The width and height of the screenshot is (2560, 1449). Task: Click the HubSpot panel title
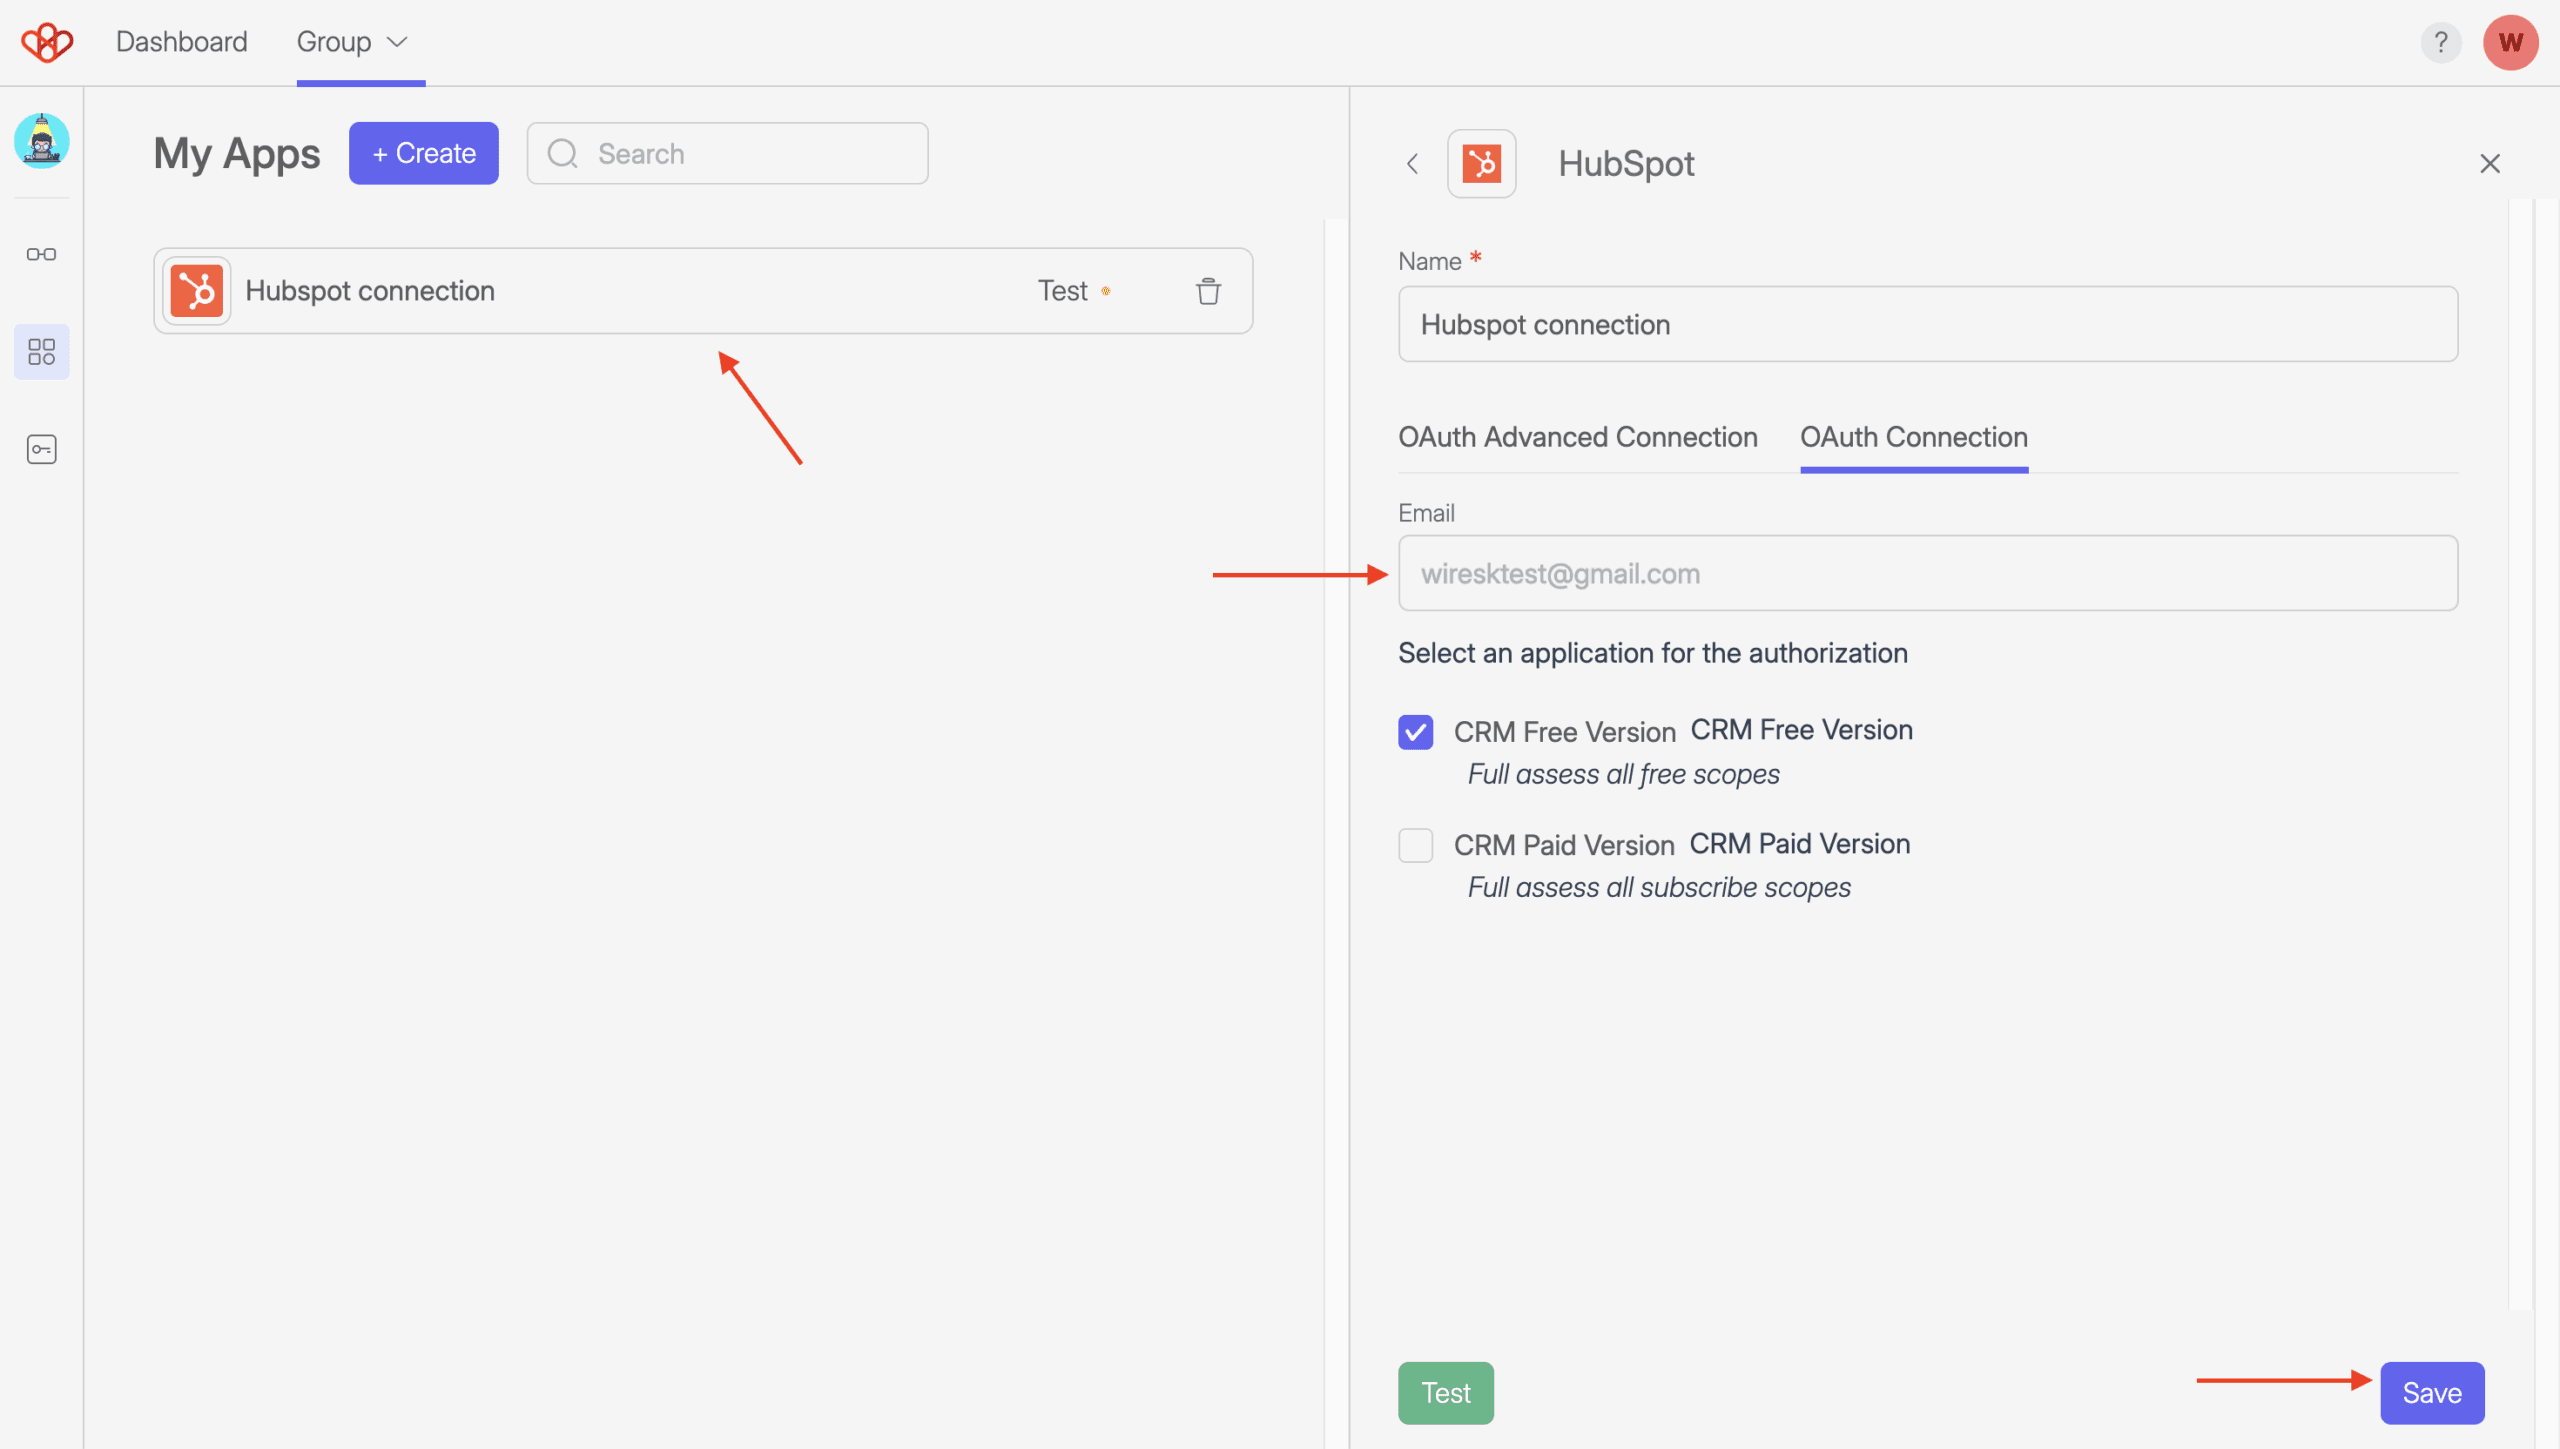click(1626, 163)
